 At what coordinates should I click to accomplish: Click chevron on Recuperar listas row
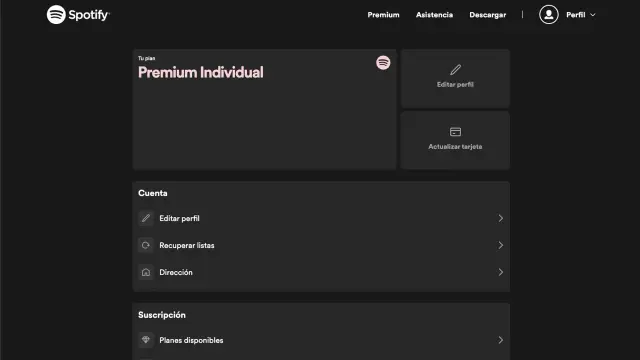click(x=500, y=245)
